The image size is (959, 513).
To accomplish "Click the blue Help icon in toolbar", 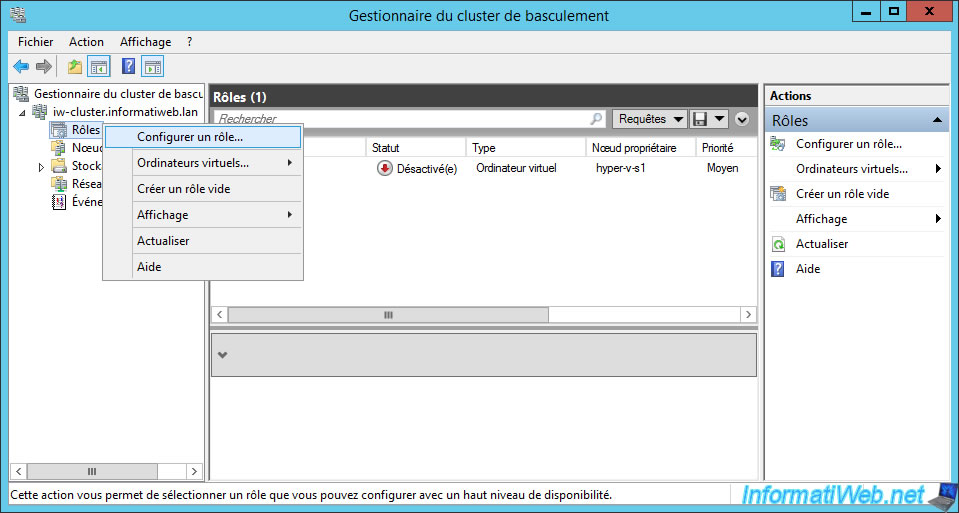I will [128, 67].
